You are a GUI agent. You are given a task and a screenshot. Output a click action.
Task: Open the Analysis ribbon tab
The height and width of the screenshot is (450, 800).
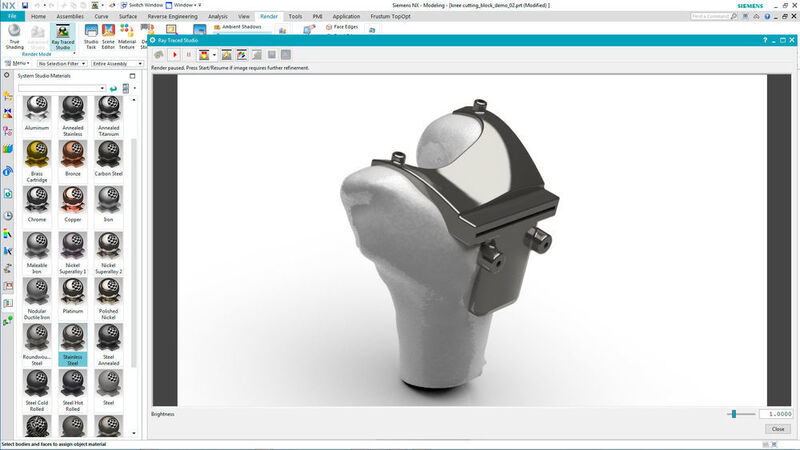(x=218, y=16)
